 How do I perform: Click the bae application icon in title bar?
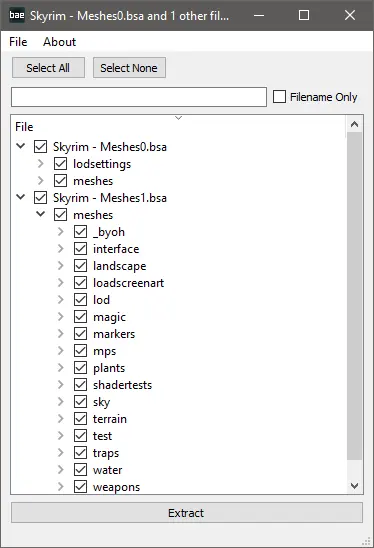coord(16,15)
